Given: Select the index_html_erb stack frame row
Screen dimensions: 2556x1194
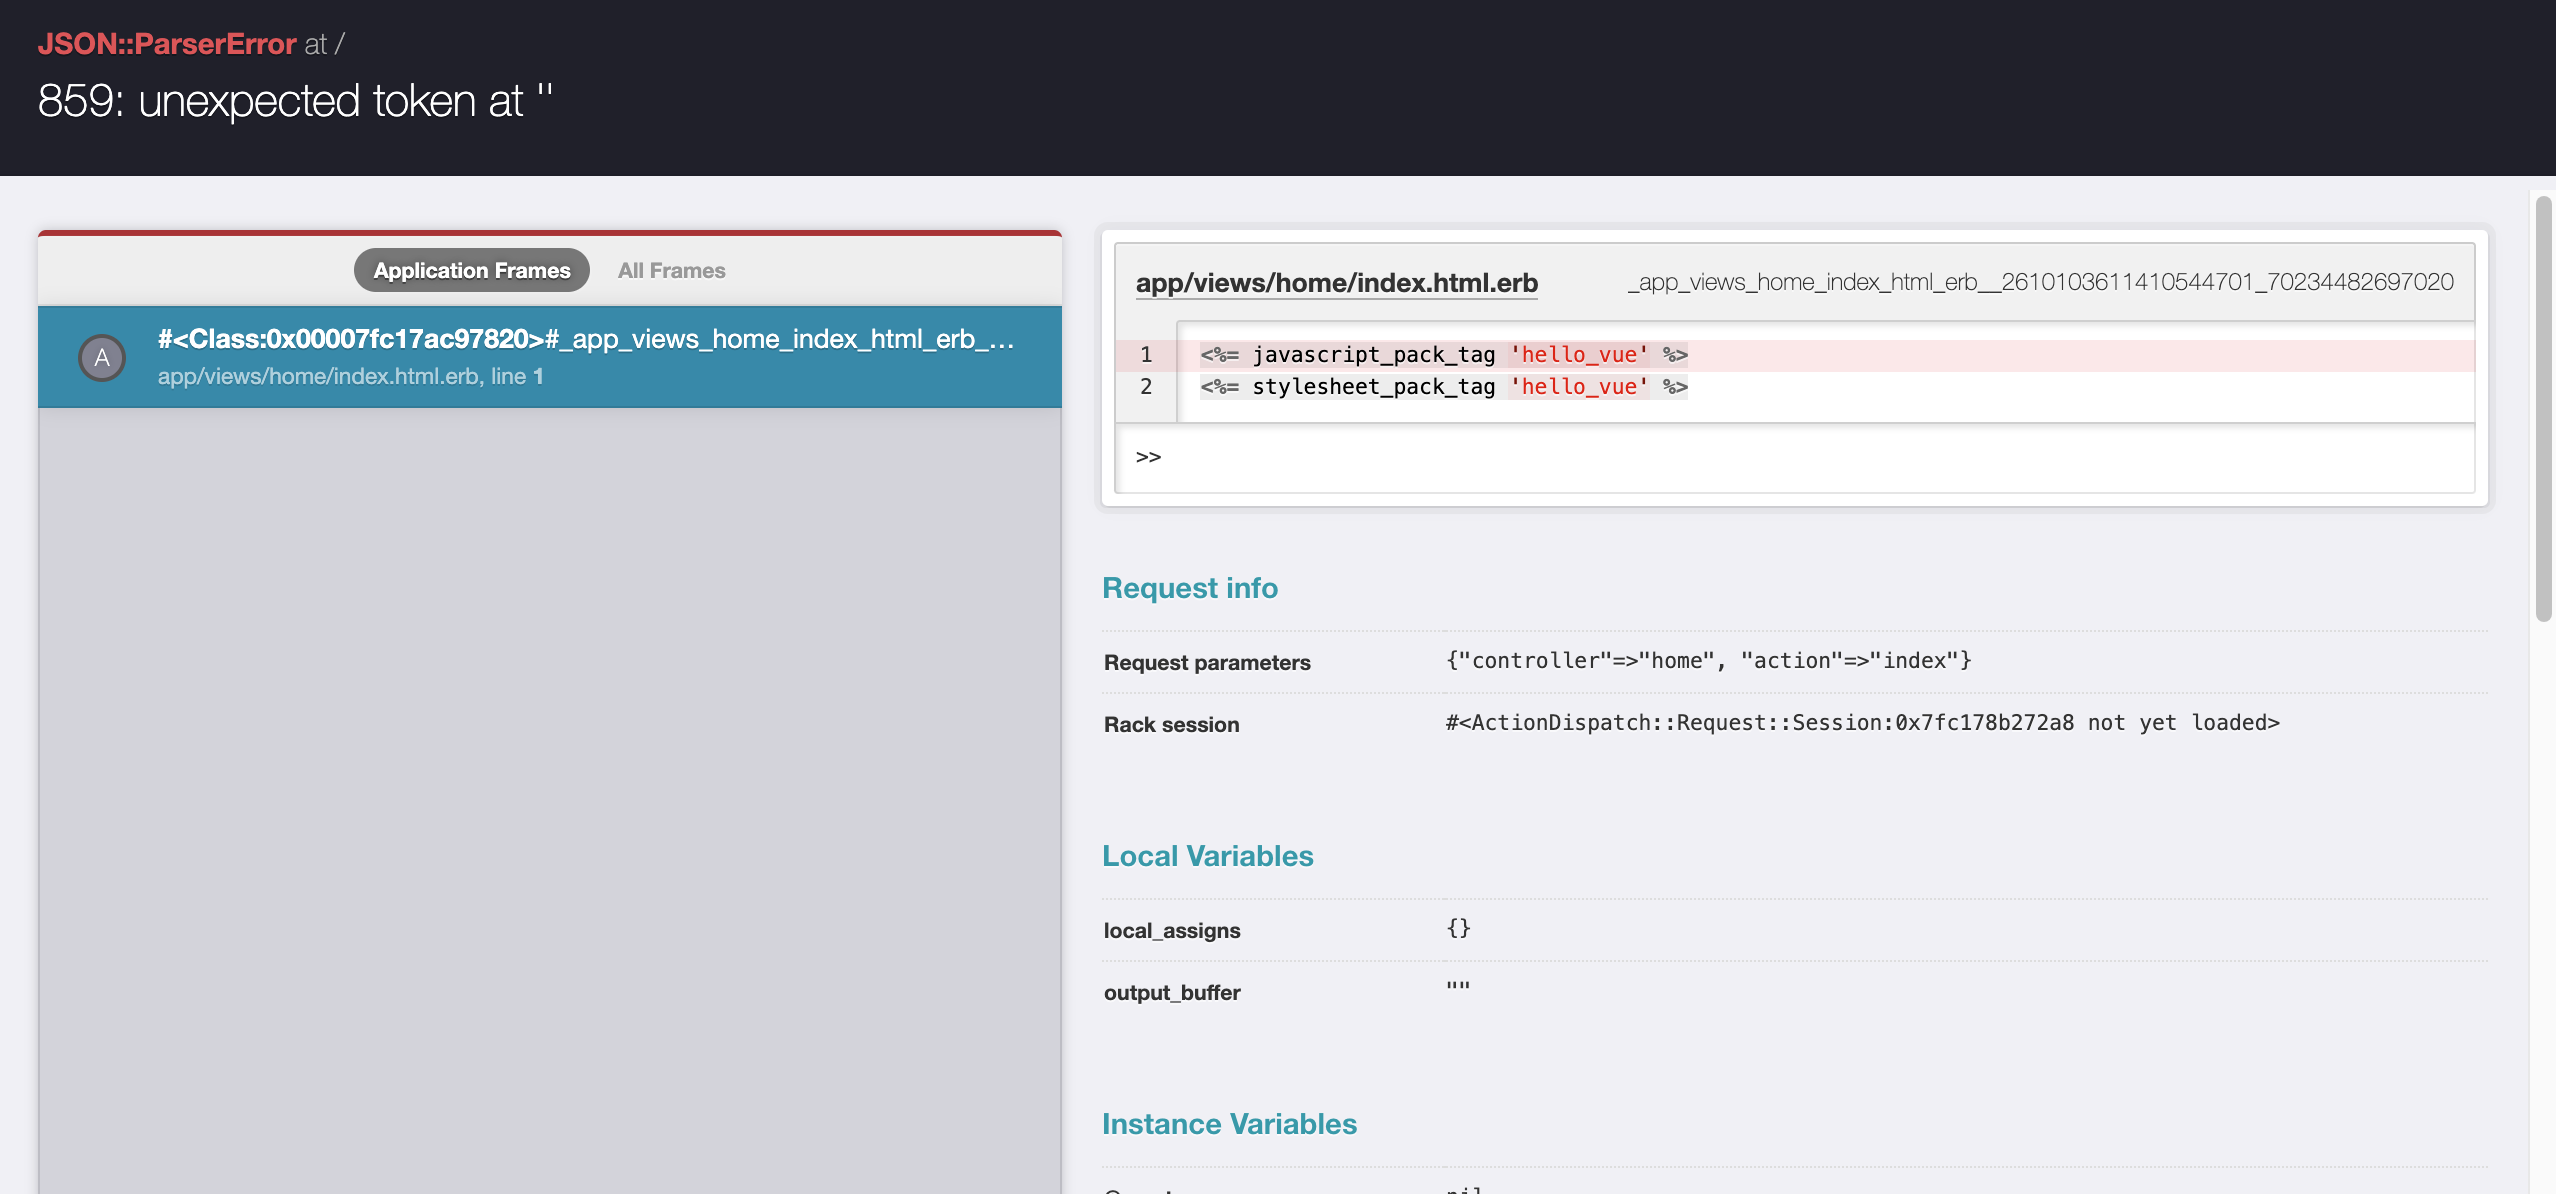Looking at the screenshot, I should pos(550,357).
